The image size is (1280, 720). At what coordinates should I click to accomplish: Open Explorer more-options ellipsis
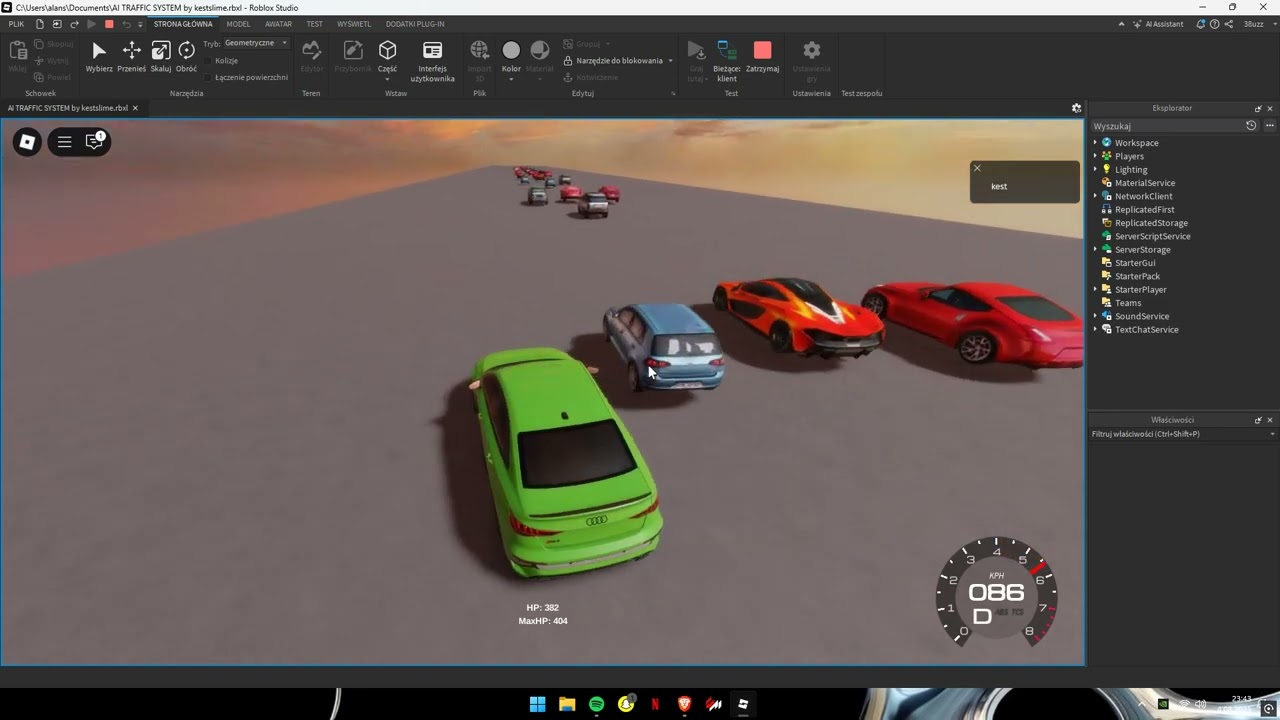pyautogui.click(x=1270, y=126)
